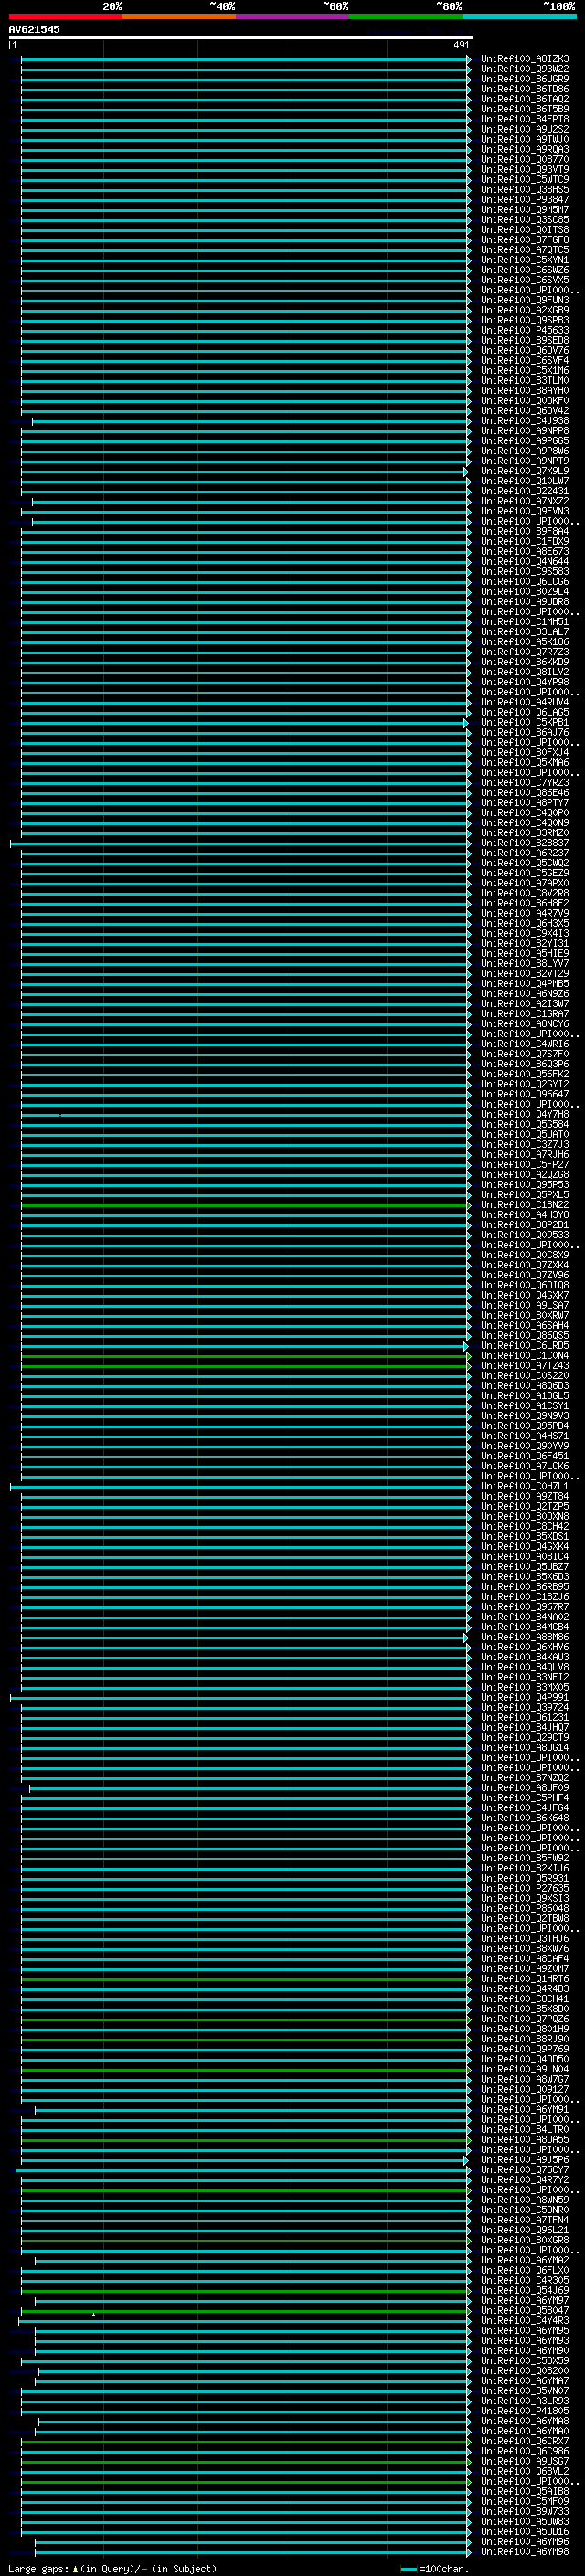Open hit UniRef100_B6UGR9
Viewport: 585px width, 2576px height.
pos(525,79)
